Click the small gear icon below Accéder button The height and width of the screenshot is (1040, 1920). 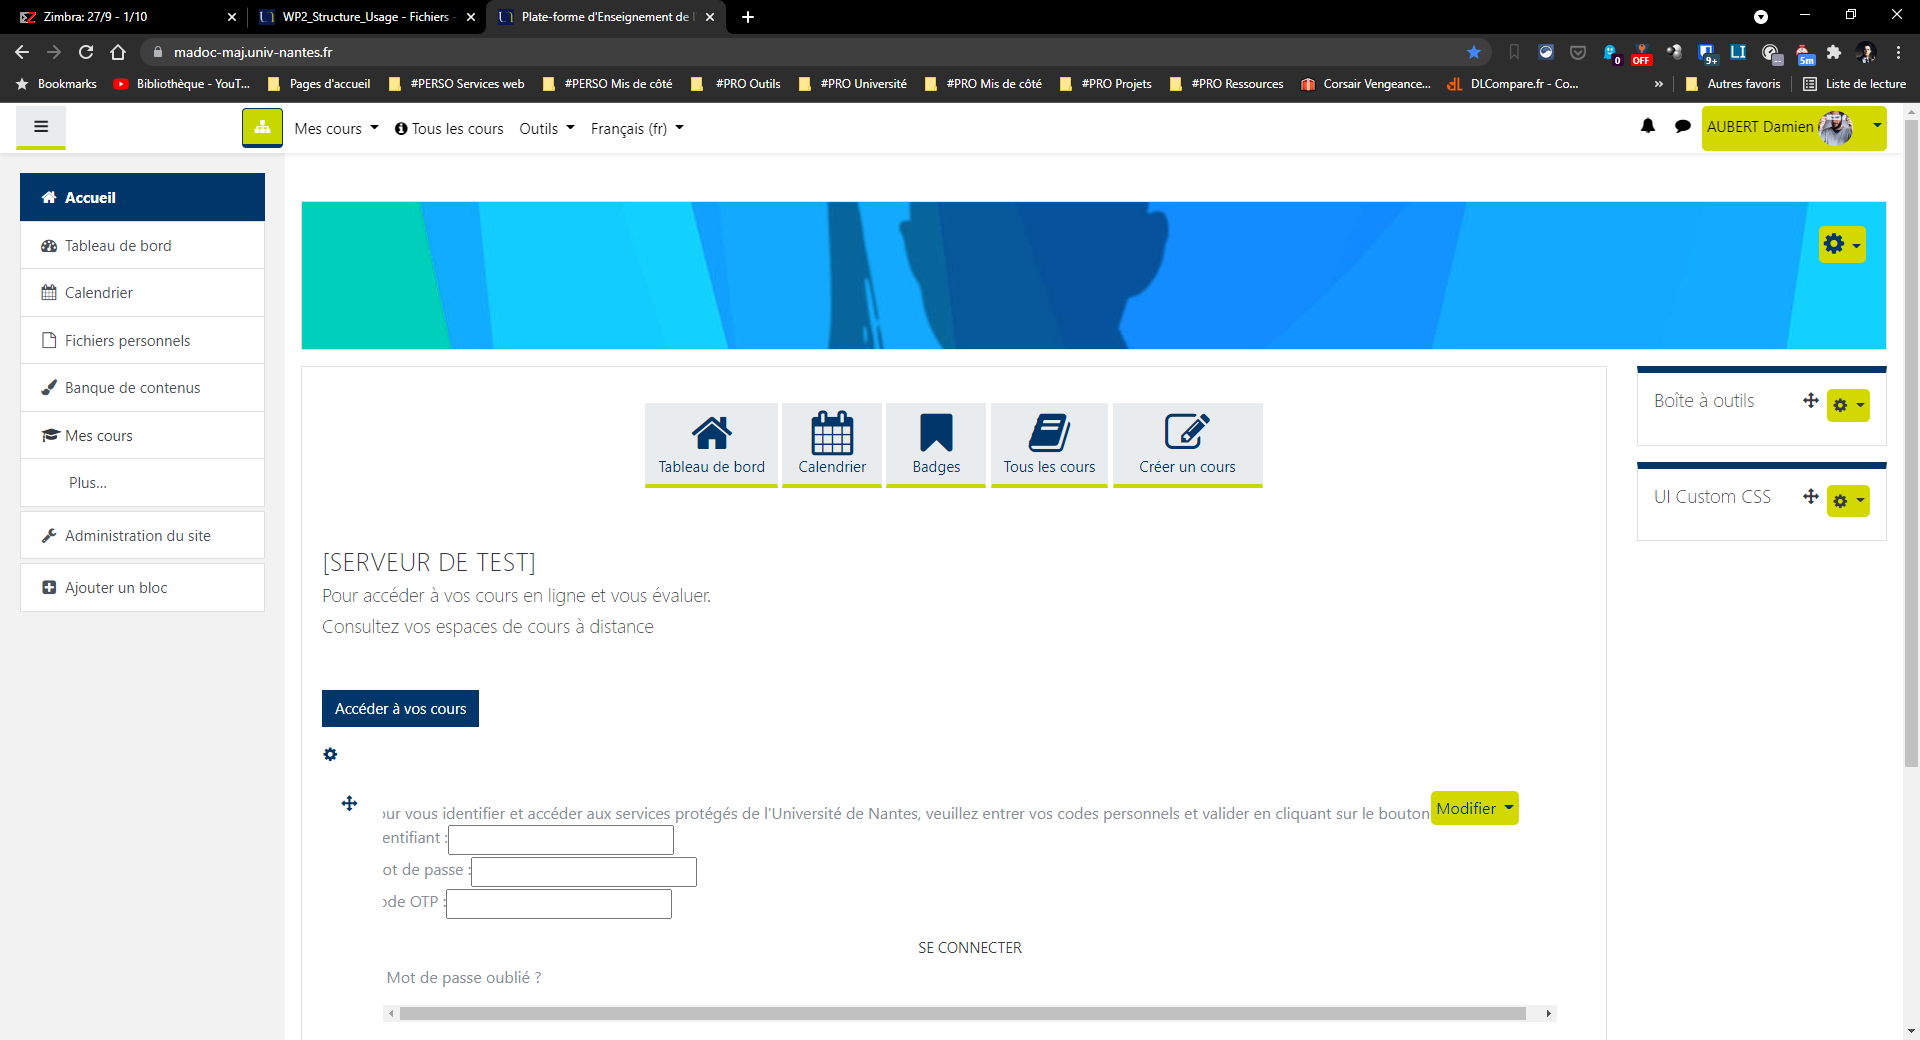click(x=330, y=754)
